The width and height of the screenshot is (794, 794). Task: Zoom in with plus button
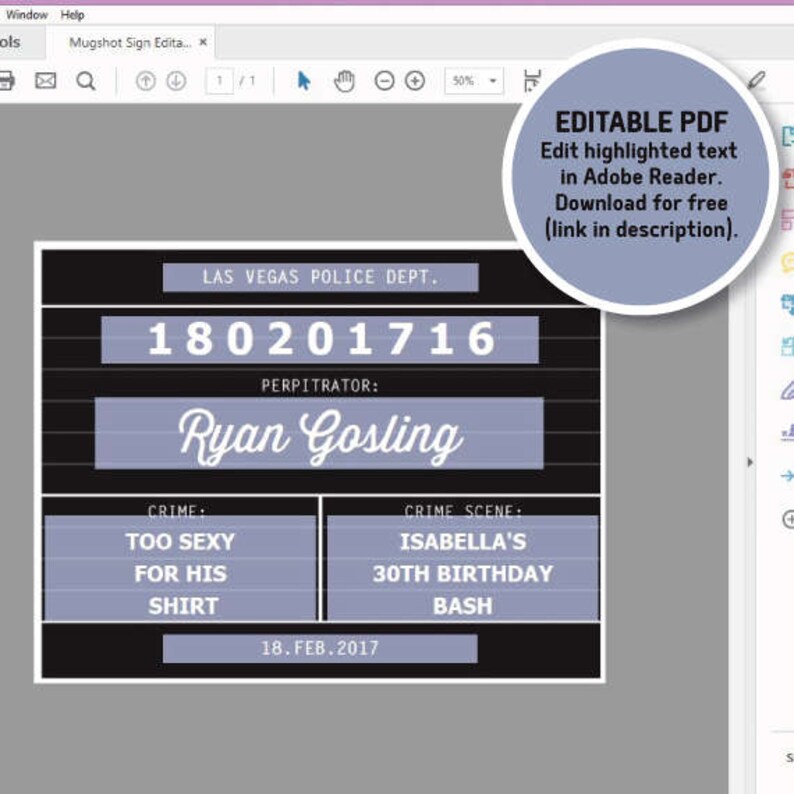[415, 81]
